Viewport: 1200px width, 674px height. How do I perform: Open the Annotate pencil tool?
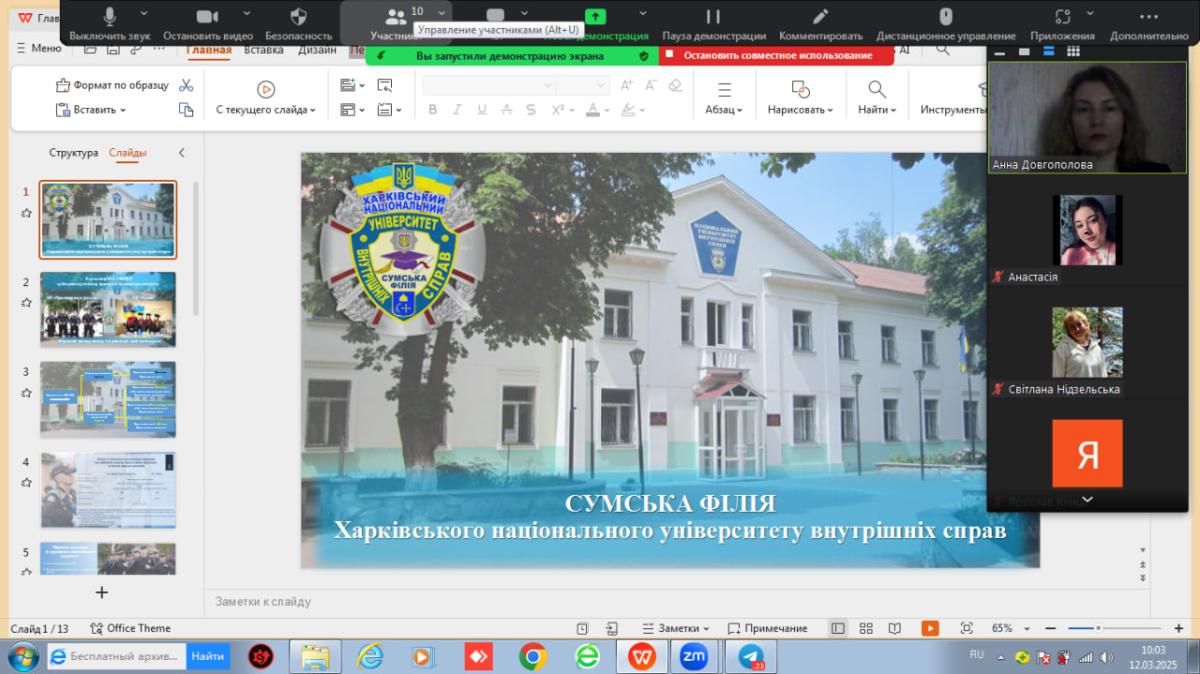click(x=820, y=17)
